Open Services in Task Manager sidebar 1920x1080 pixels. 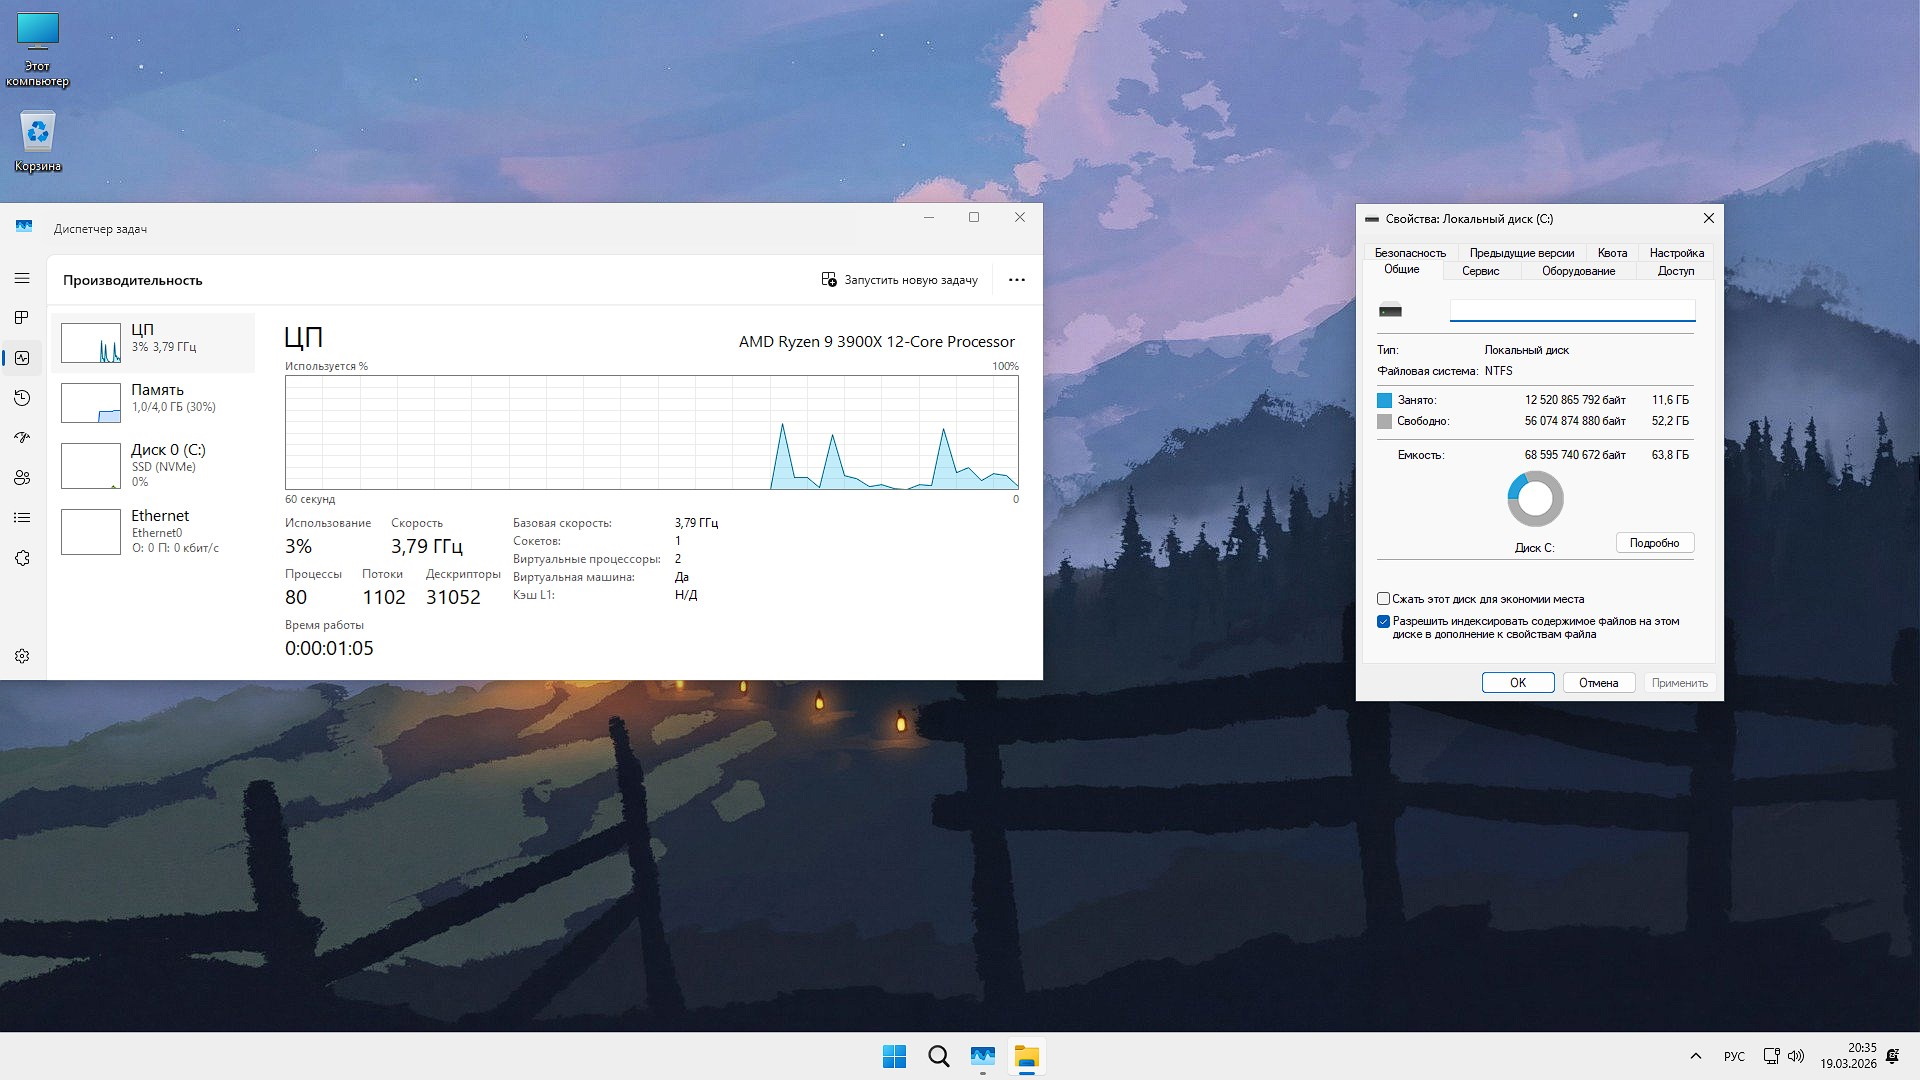click(22, 557)
